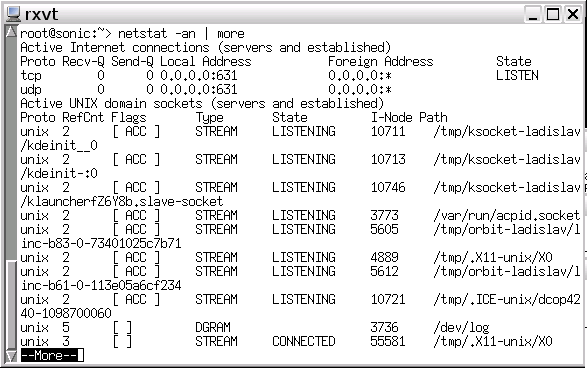Click the 'Active UNIX domain sockets' heading line
The width and height of the screenshot is (587, 368).
pos(202,103)
